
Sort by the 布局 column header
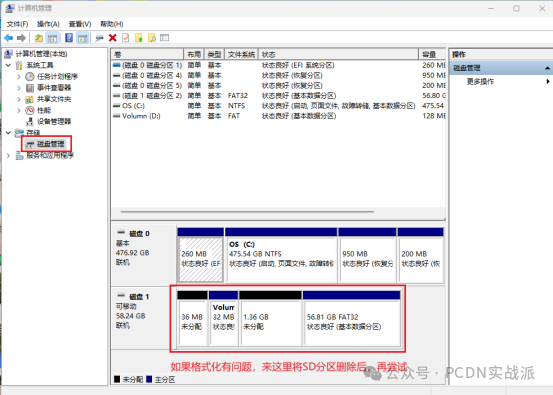[194, 54]
